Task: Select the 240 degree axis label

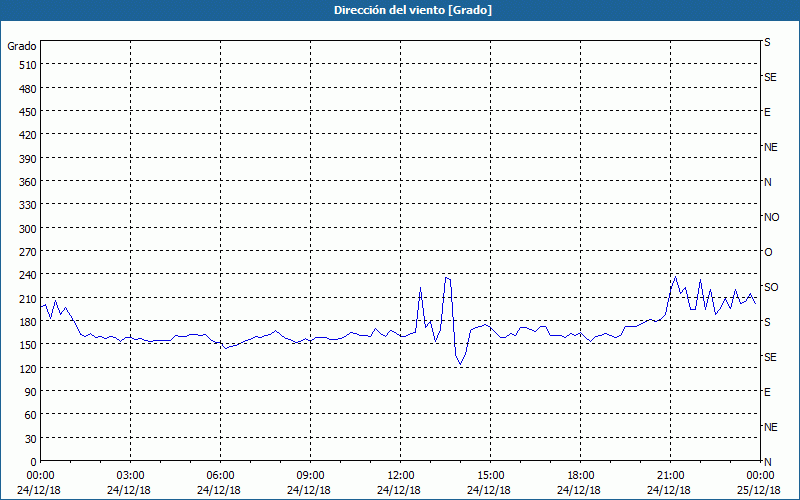Action: [x=29, y=275]
